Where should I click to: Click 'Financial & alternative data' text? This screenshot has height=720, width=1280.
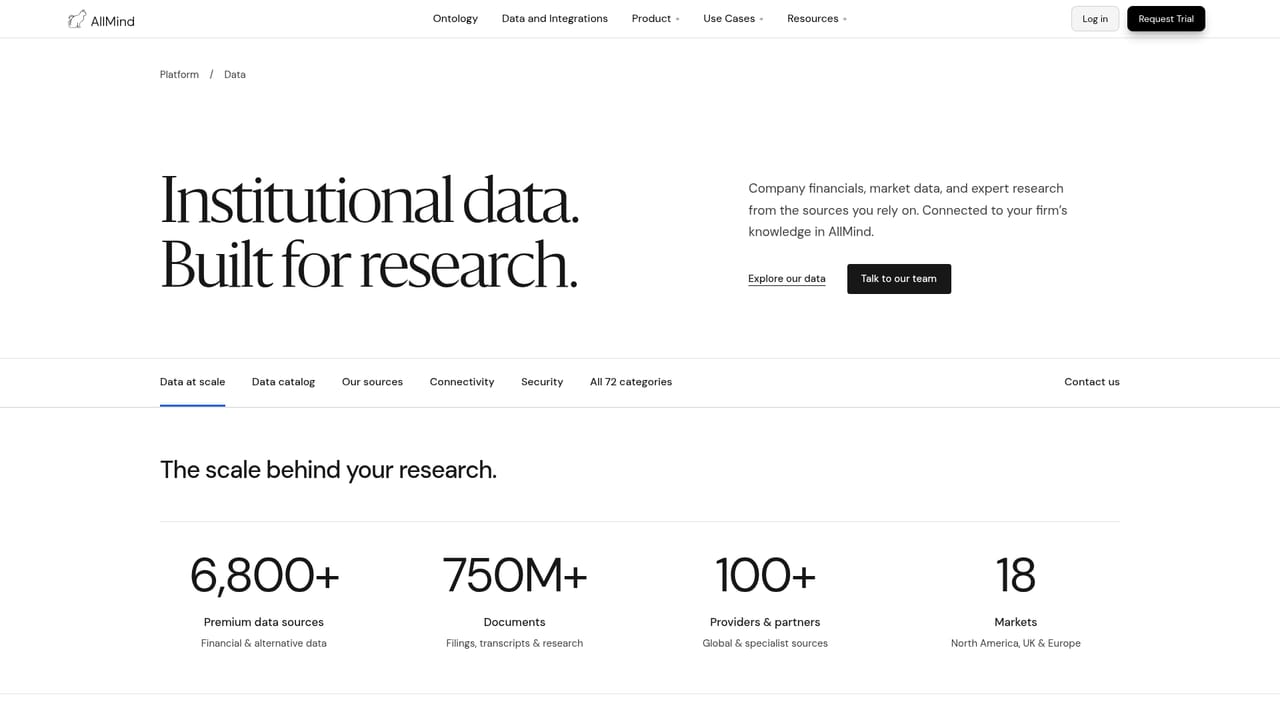(x=264, y=643)
